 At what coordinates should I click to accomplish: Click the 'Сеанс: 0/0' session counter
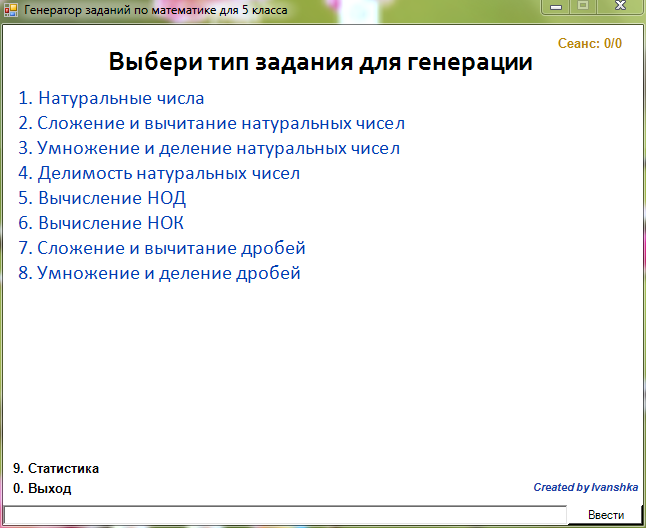pos(590,43)
